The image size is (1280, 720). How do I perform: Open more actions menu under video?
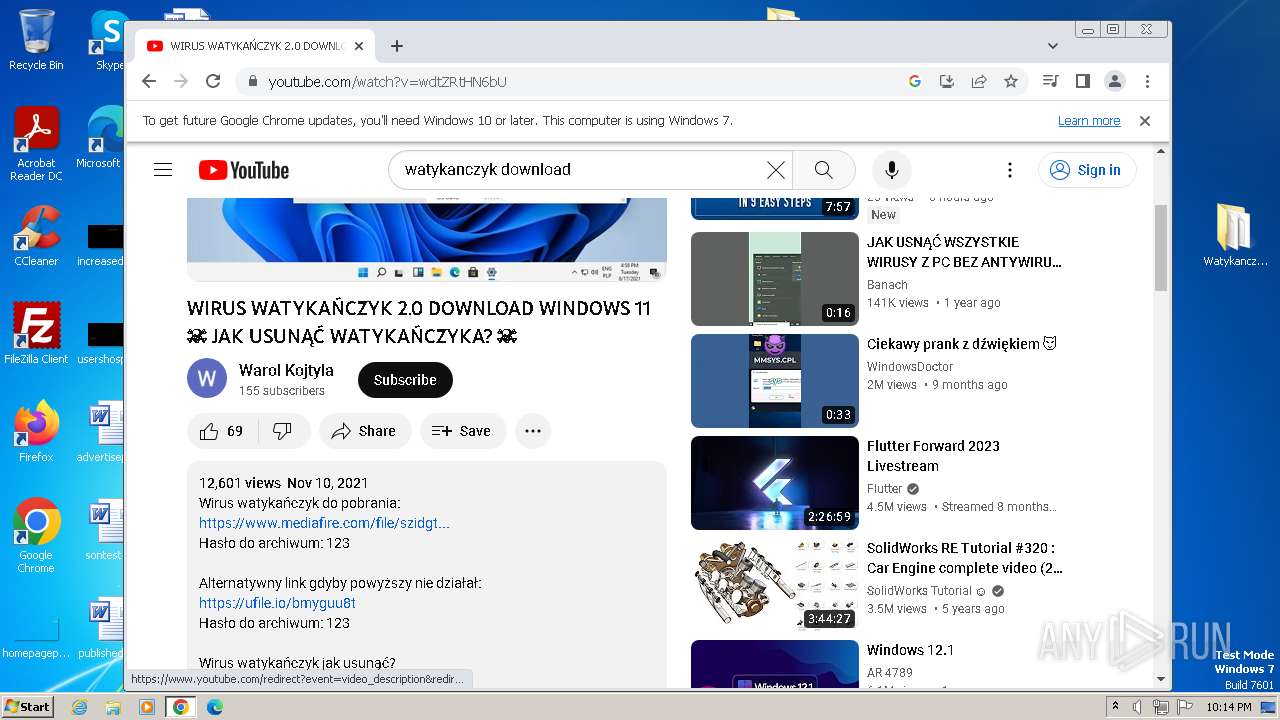click(533, 431)
